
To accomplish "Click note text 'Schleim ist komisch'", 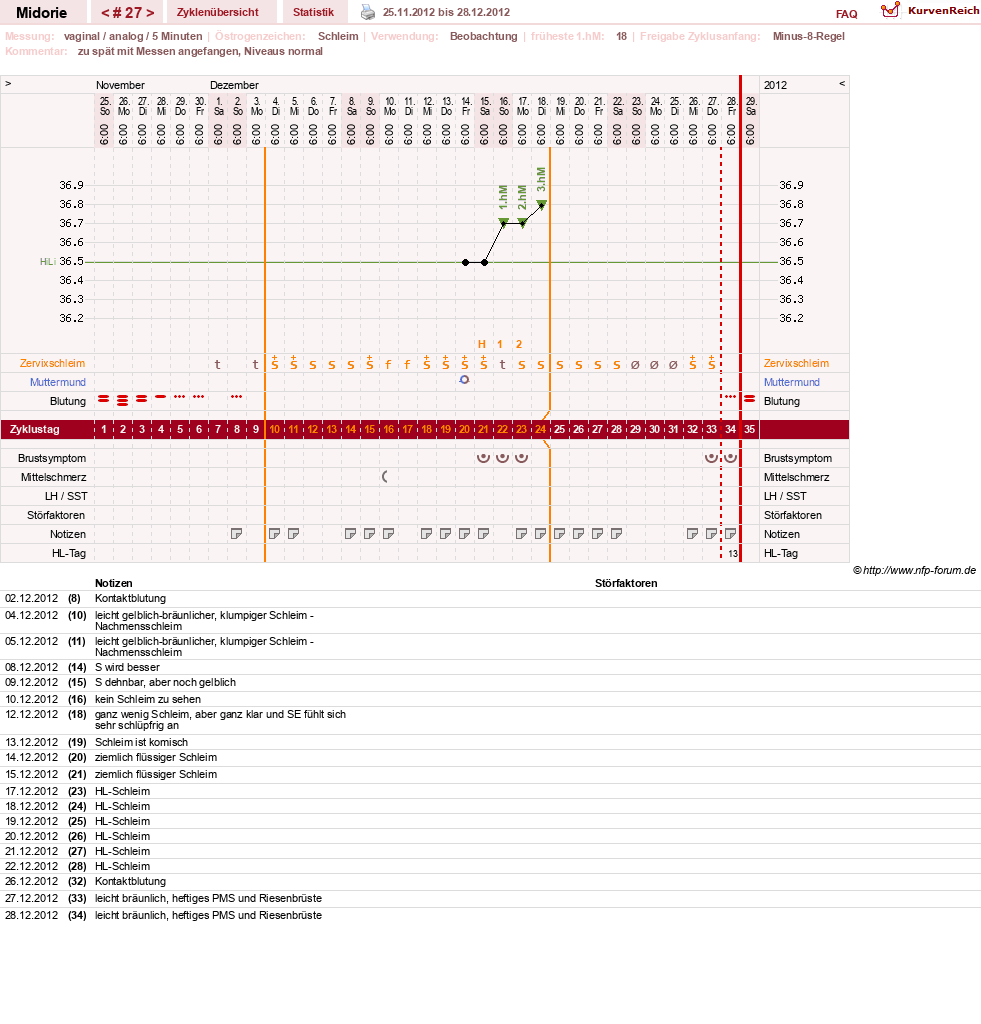I will click(141, 742).
